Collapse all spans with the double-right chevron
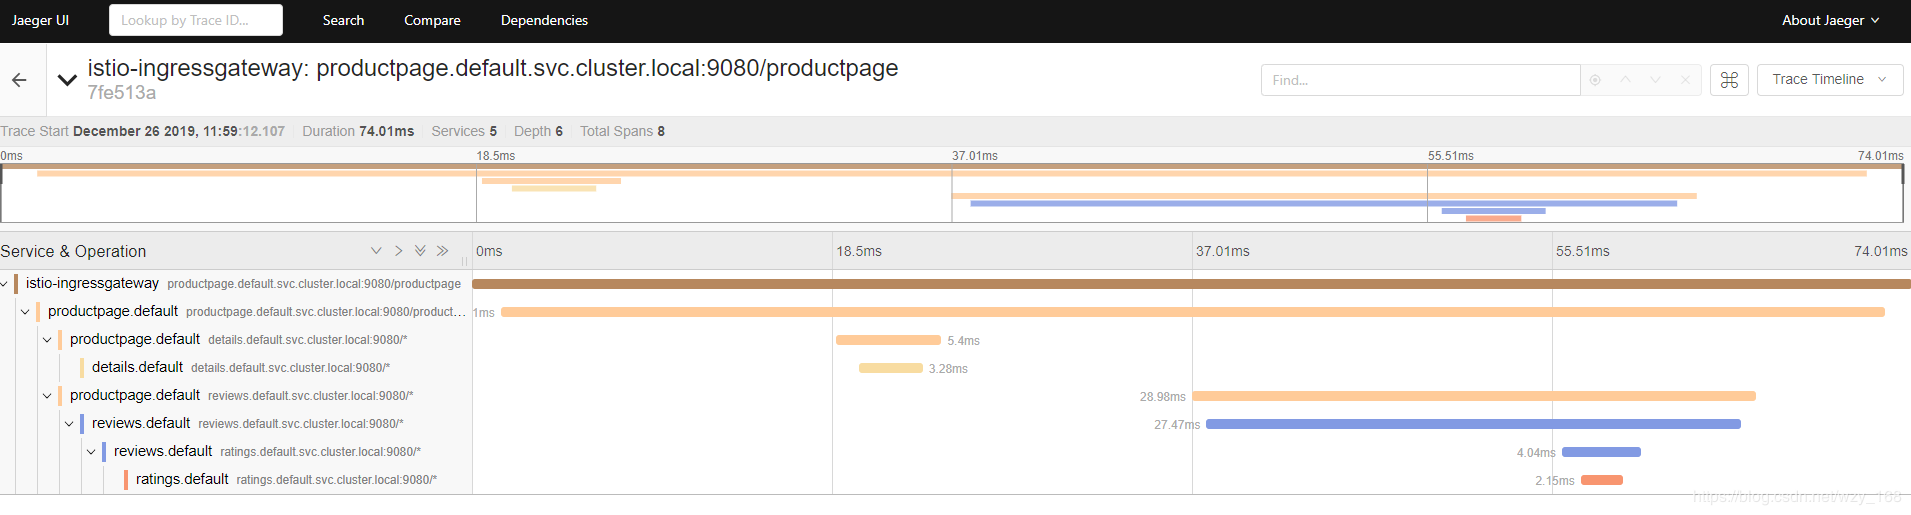Screen dimensions: 1911x515 [x=442, y=251]
